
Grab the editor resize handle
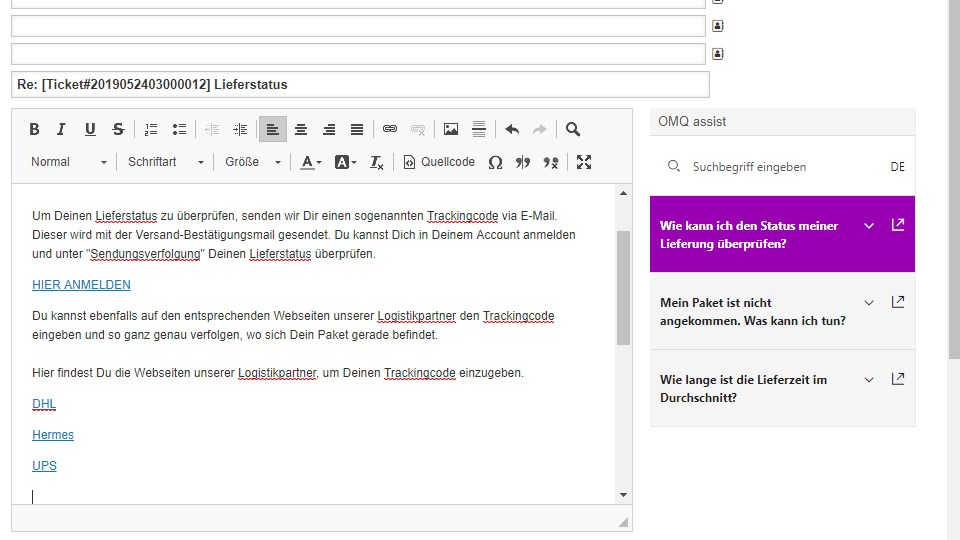coord(623,522)
